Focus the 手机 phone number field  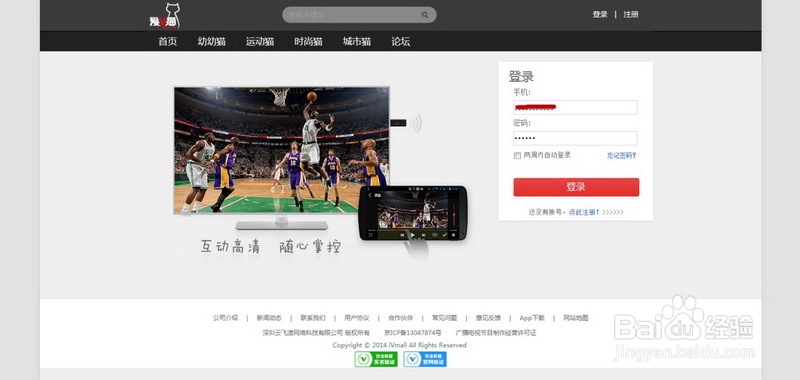coord(575,107)
